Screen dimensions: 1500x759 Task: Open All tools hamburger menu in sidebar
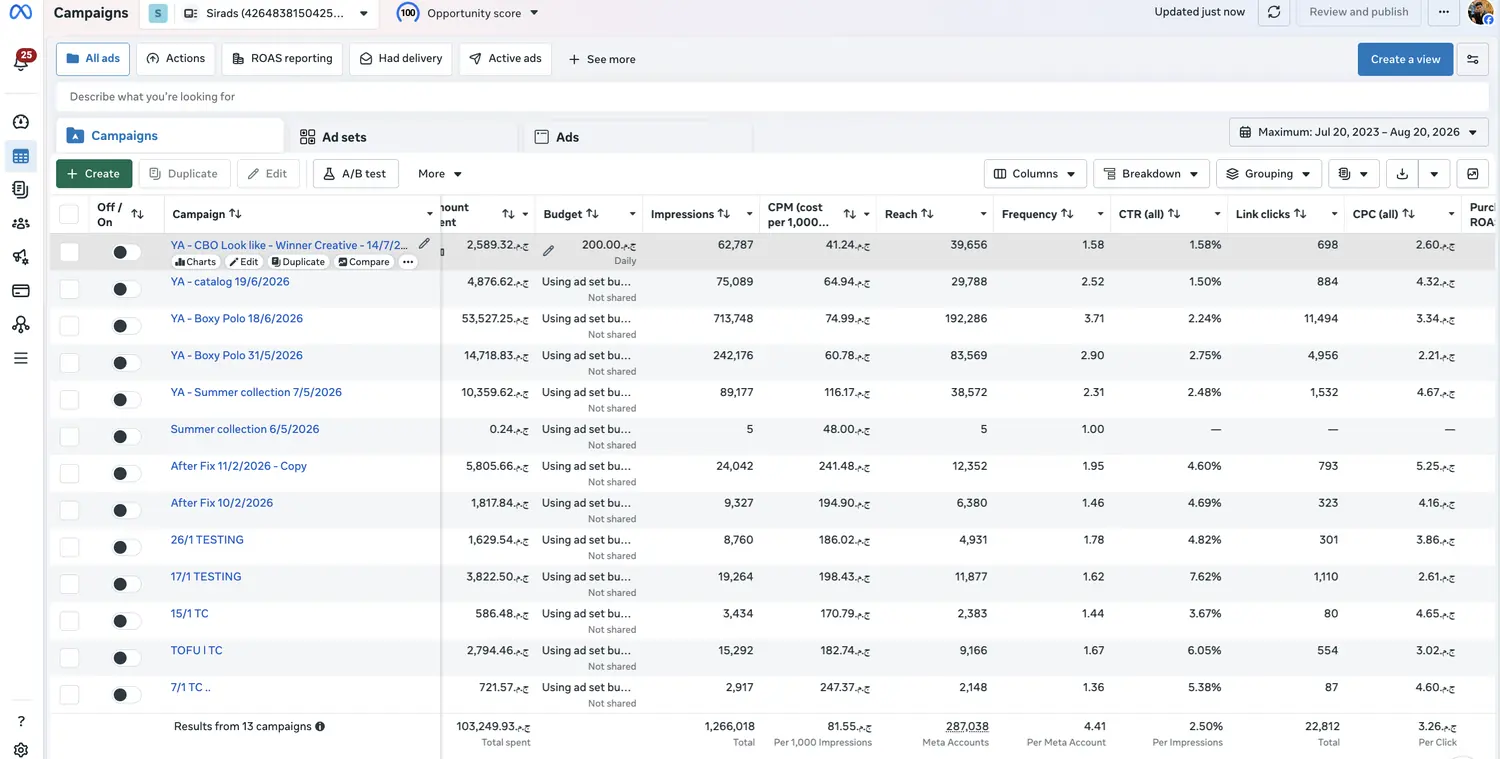pos(21,358)
